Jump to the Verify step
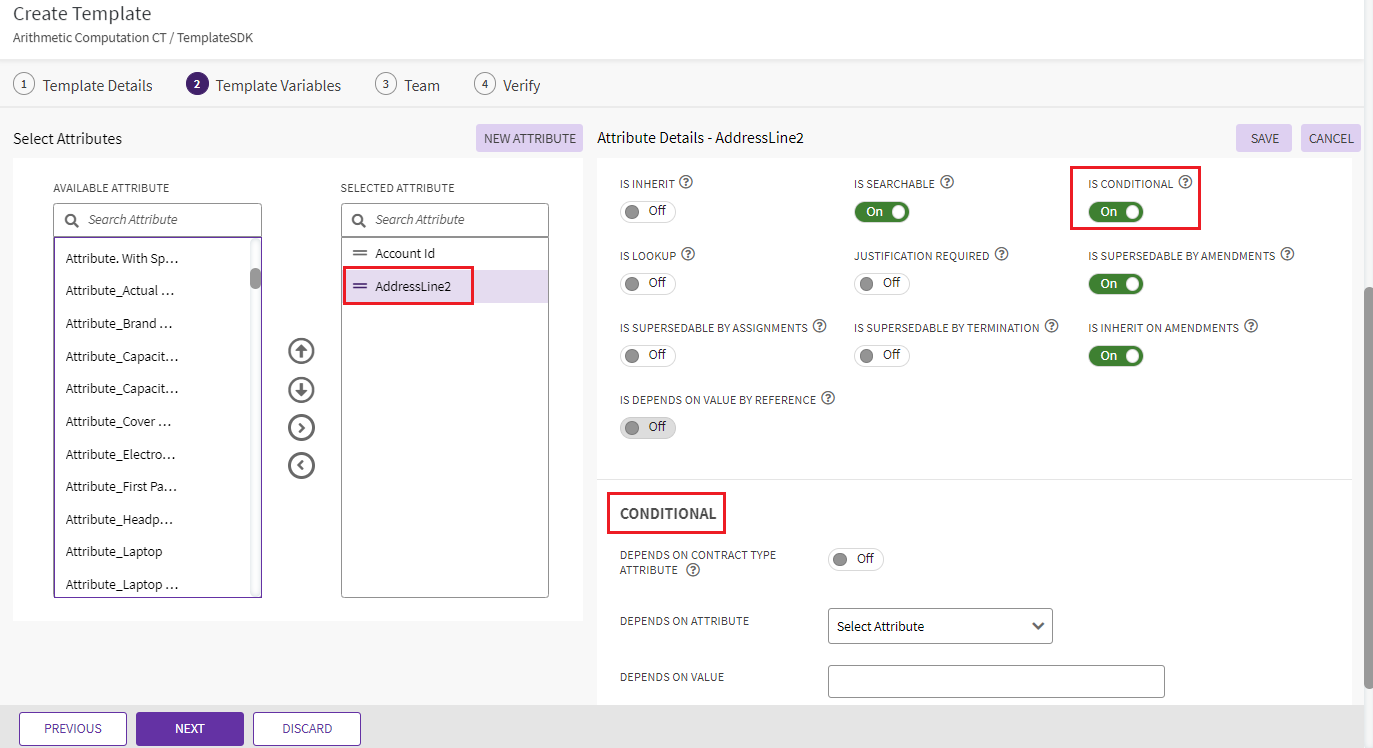 coord(508,85)
